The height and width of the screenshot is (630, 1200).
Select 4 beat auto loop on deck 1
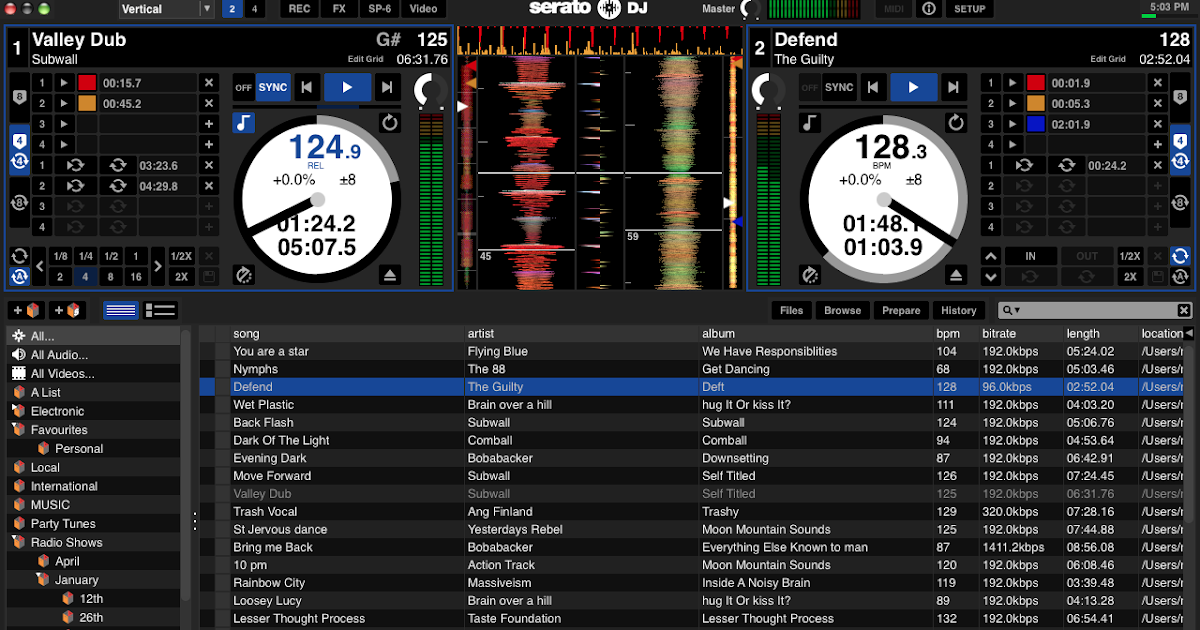tap(86, 277)
